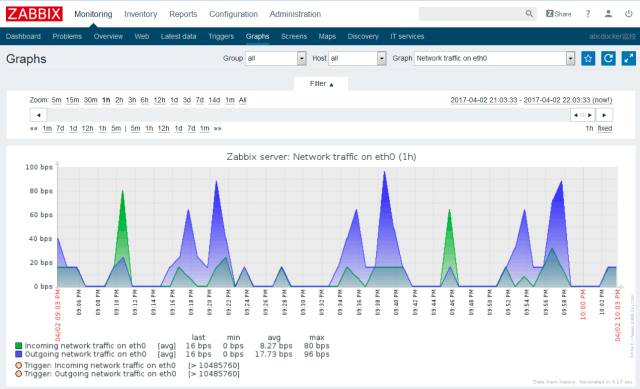Click Incoming trigger legend circle
Image resolution: width=640 pixels, height=389 pixels.
pyautogui.click(x=18, y=365)
